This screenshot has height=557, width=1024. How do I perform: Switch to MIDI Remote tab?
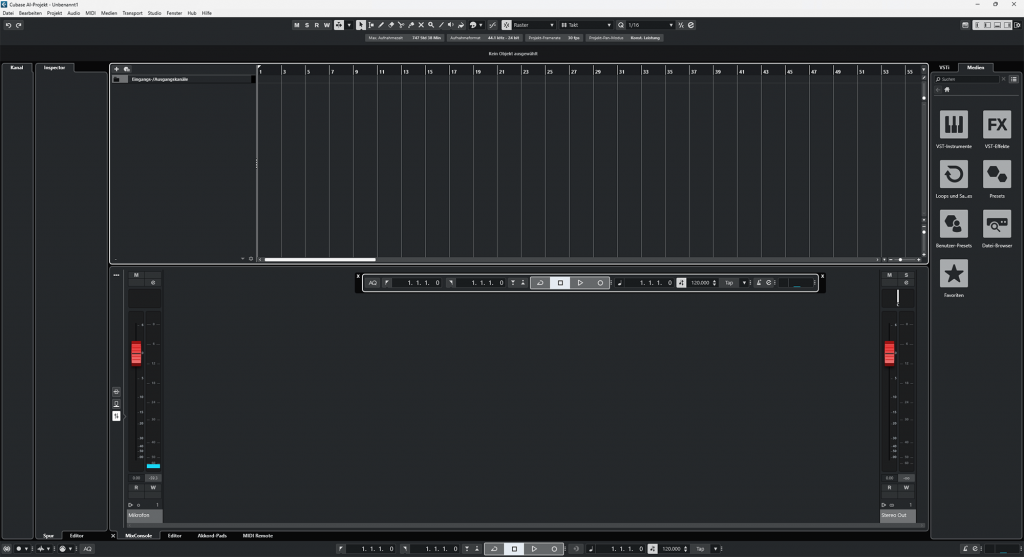click(258, 535)
